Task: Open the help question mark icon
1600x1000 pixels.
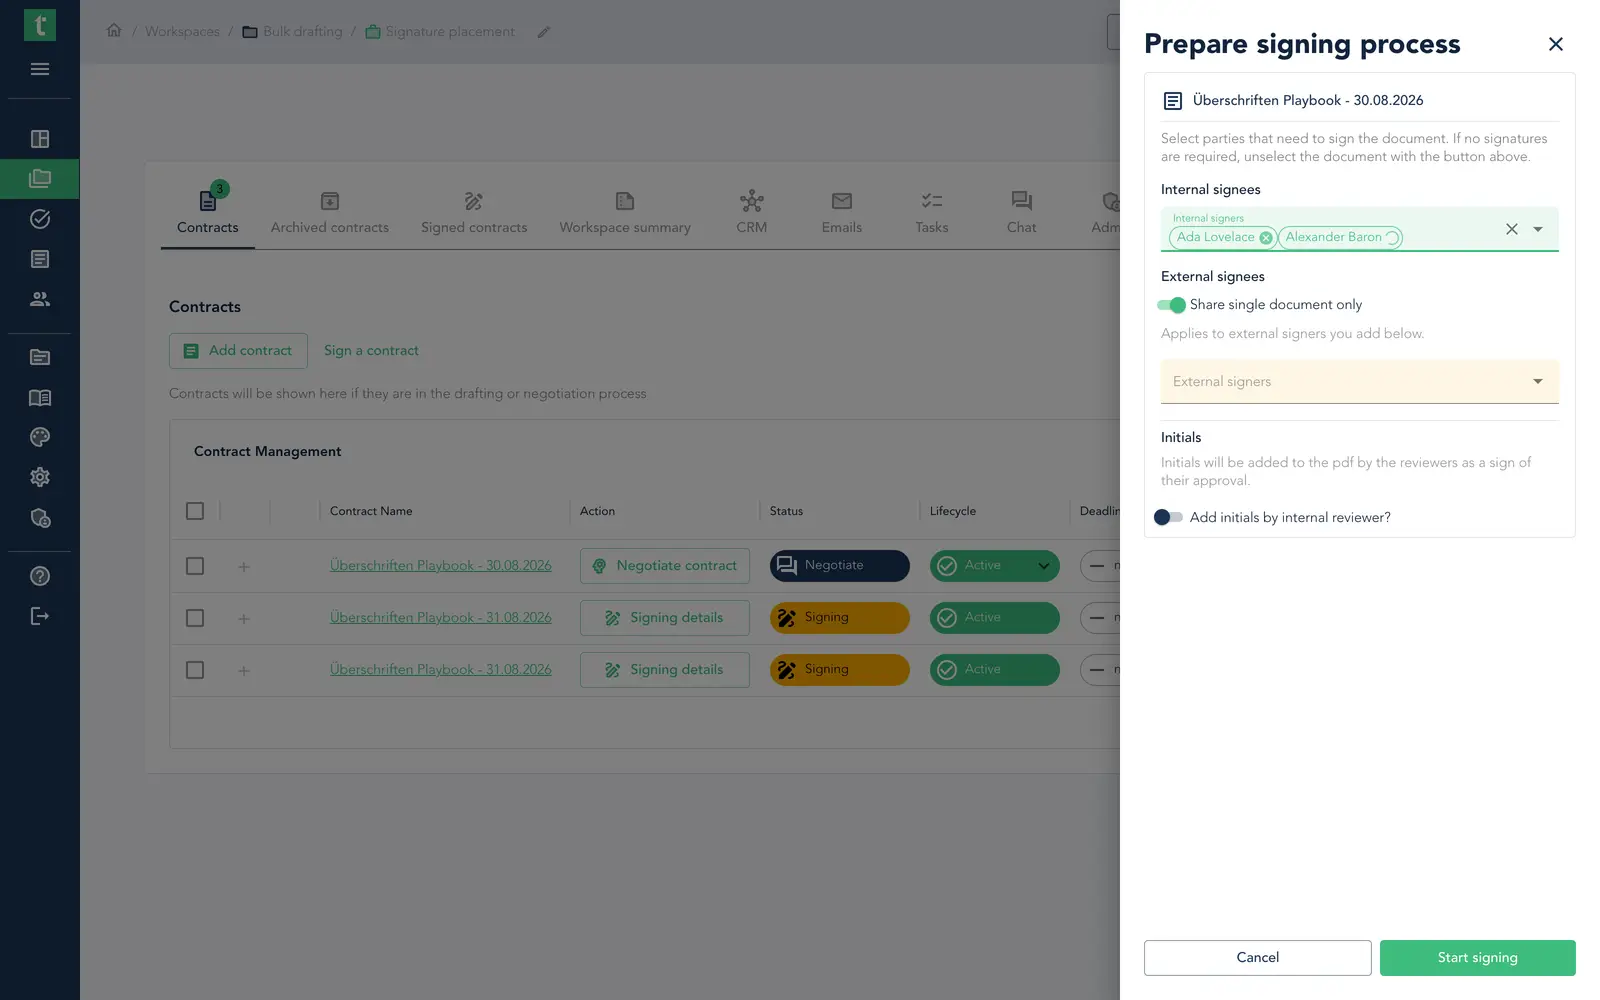Action: [40, 576]
